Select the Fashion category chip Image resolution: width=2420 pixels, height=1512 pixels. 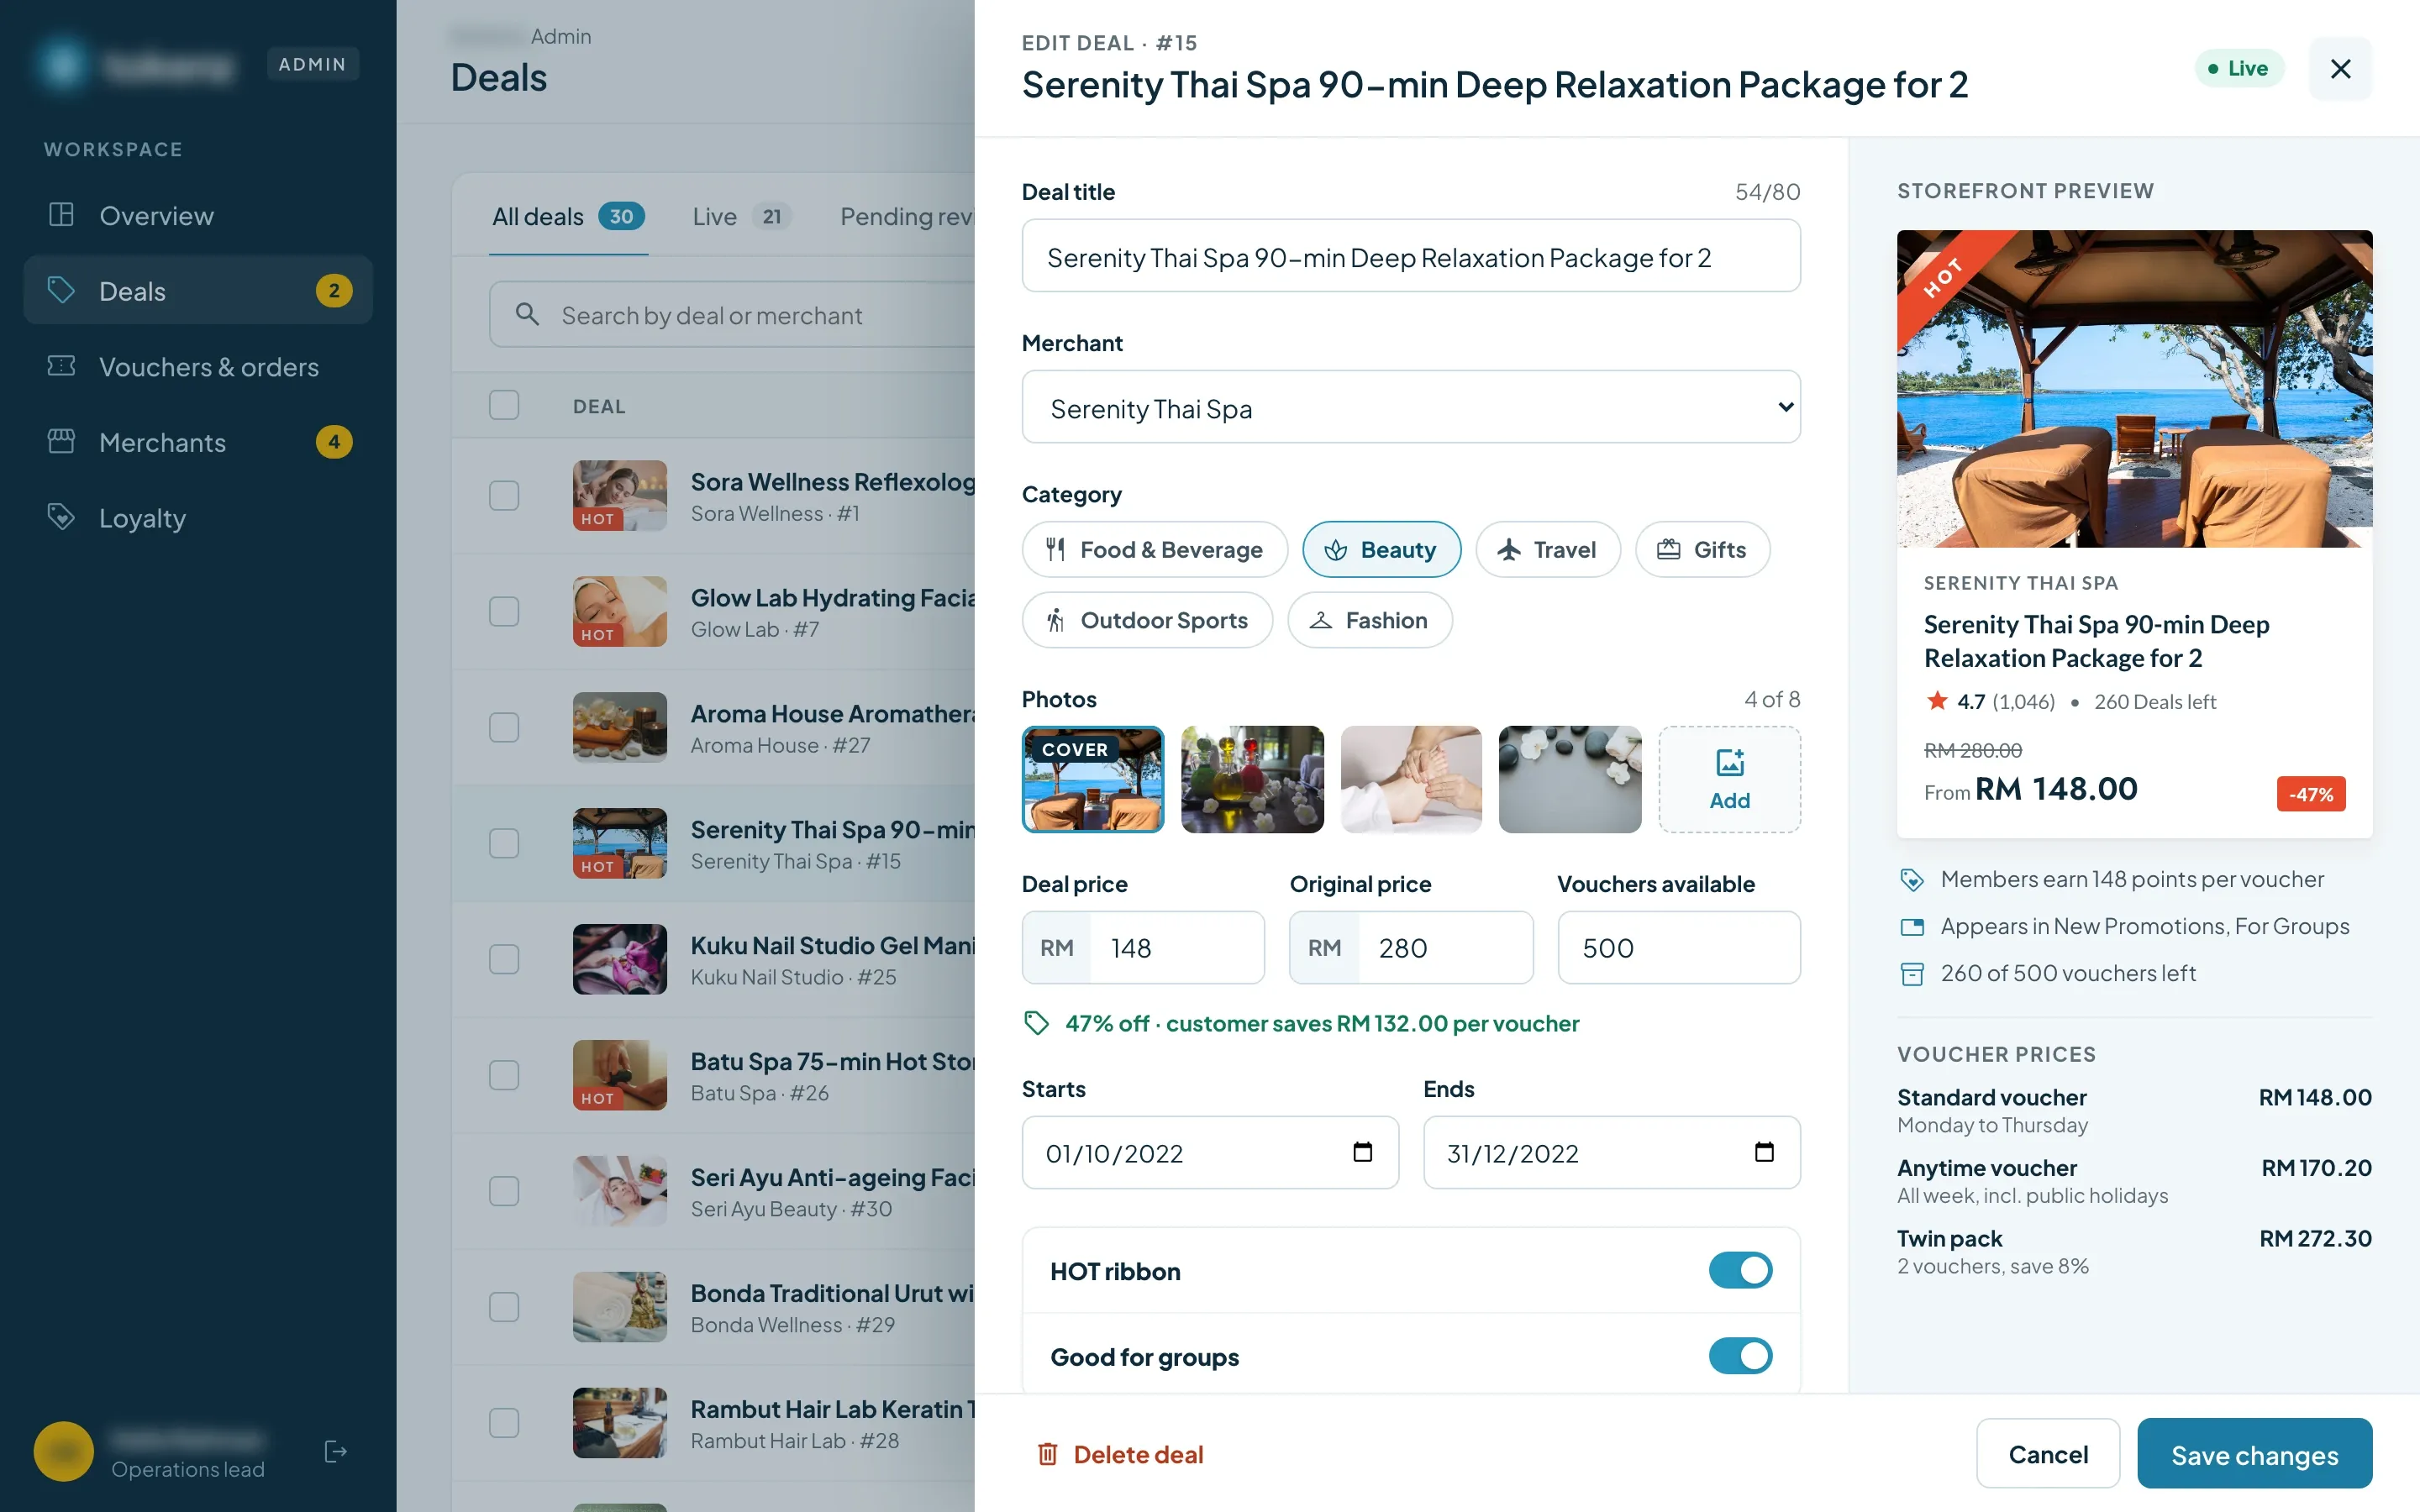pos(1369,620)
